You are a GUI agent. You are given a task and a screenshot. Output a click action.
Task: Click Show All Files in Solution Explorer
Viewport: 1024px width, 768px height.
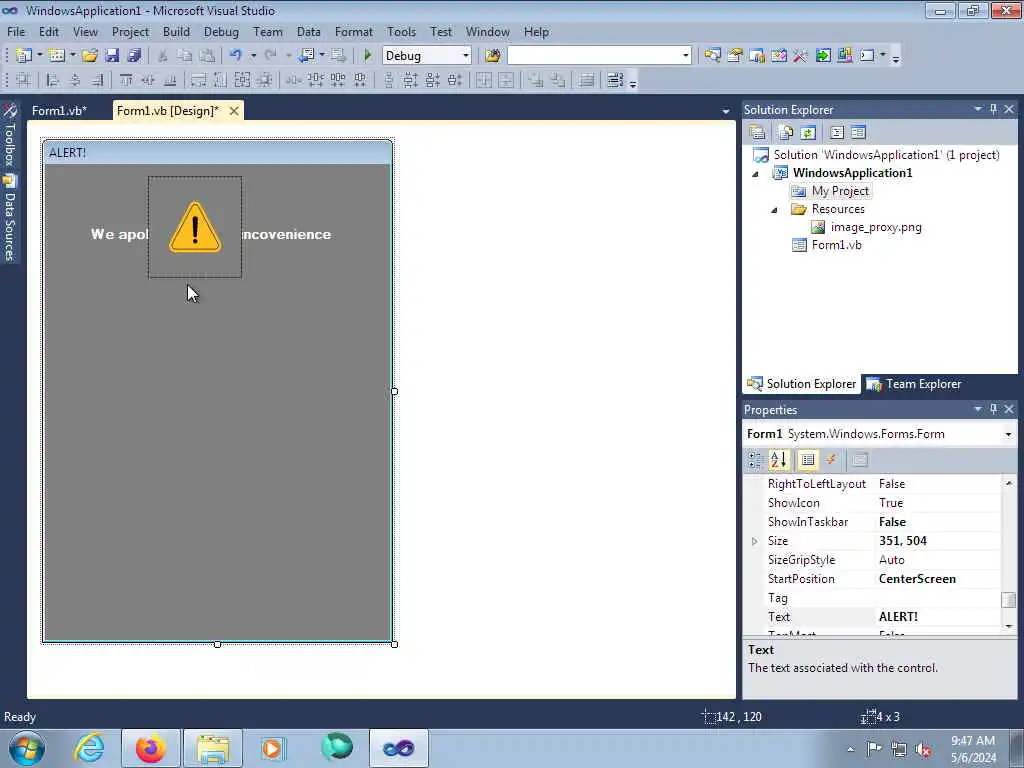[786, 133]
